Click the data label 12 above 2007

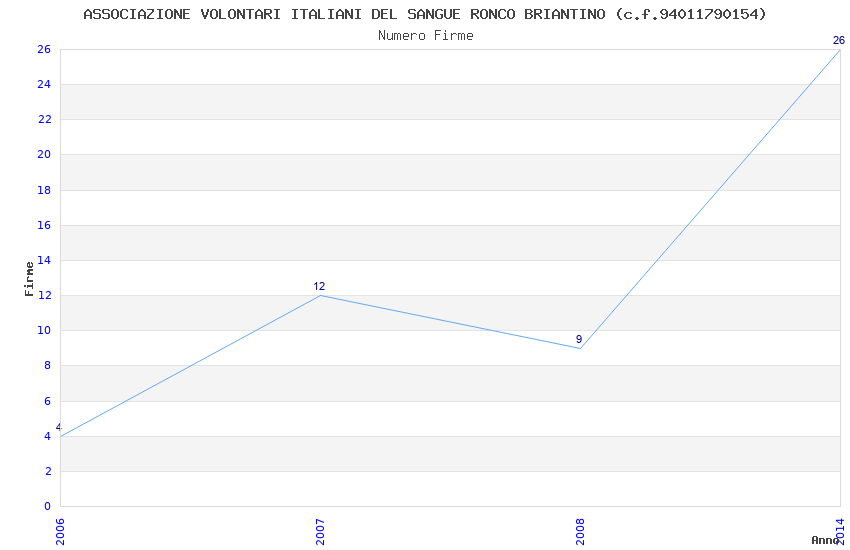tap(319, 286)
